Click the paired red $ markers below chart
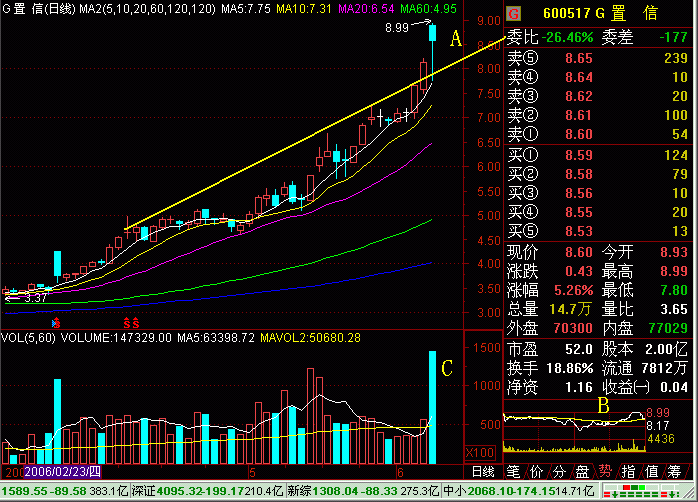The height and width of the screenshot is (502, 698). click(131, 323)
